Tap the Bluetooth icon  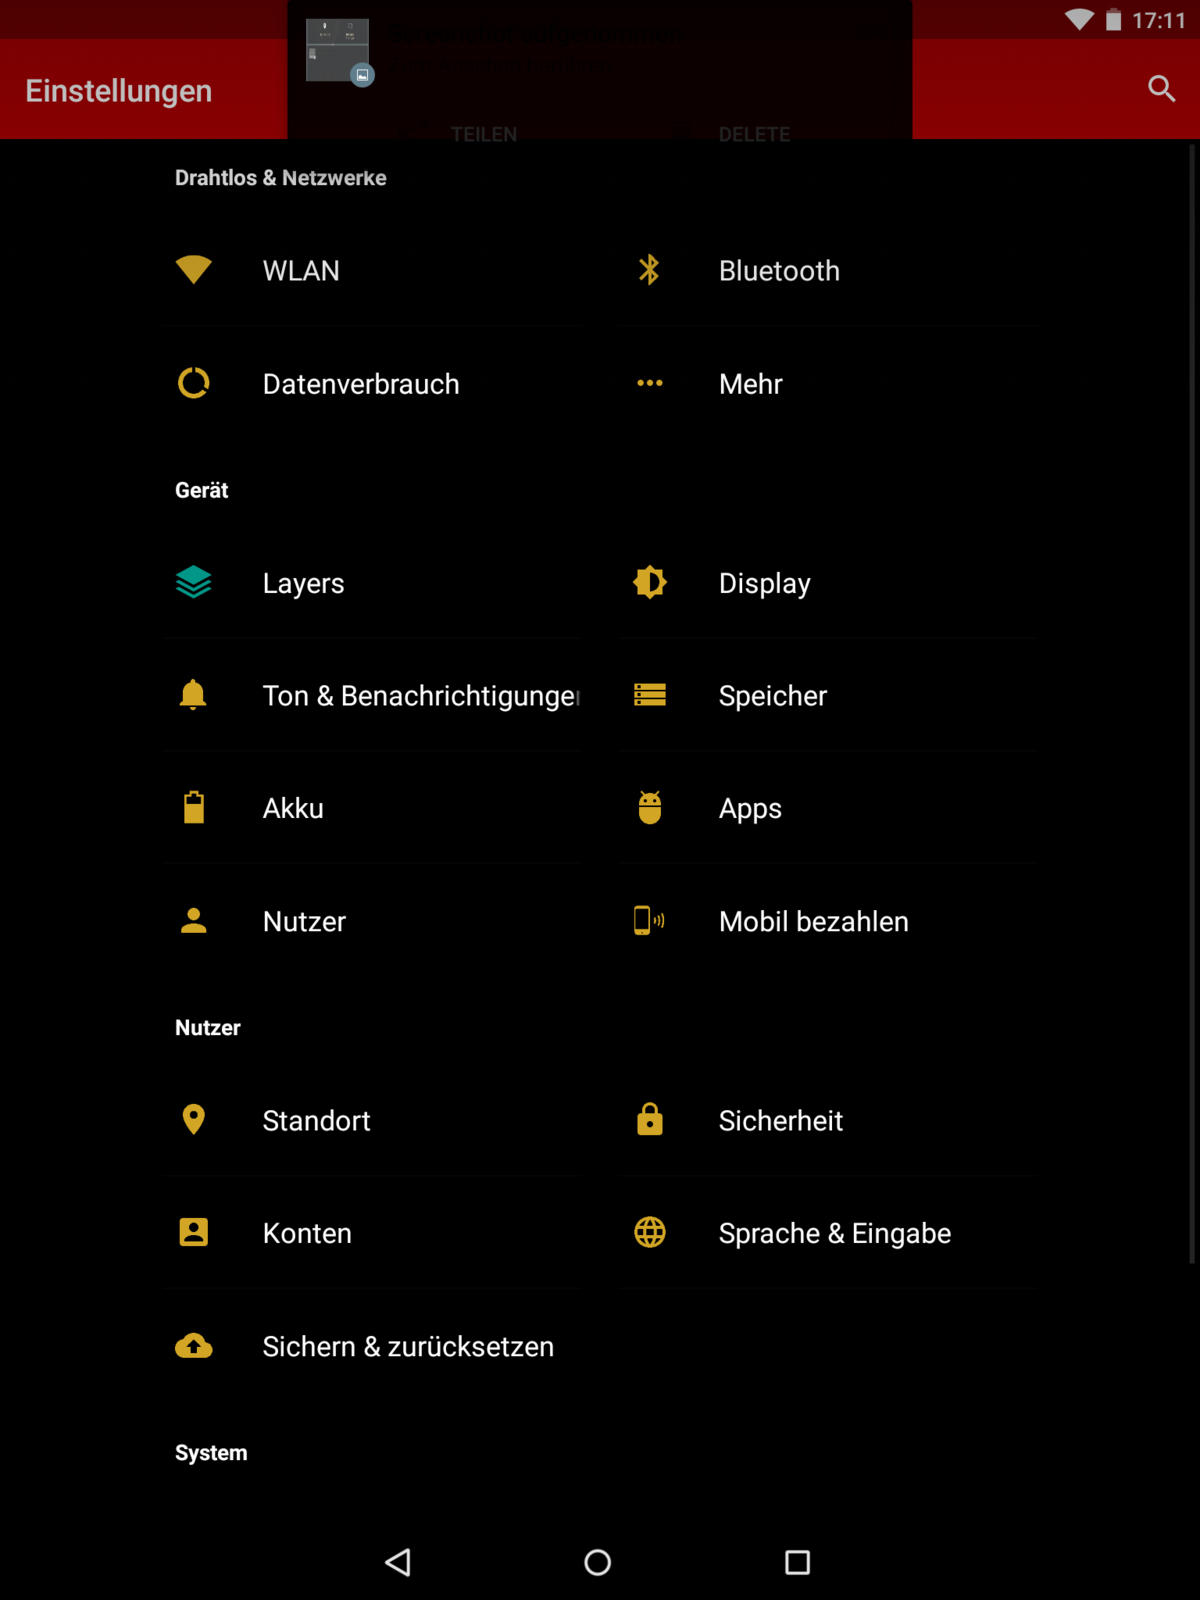[649, 270]
